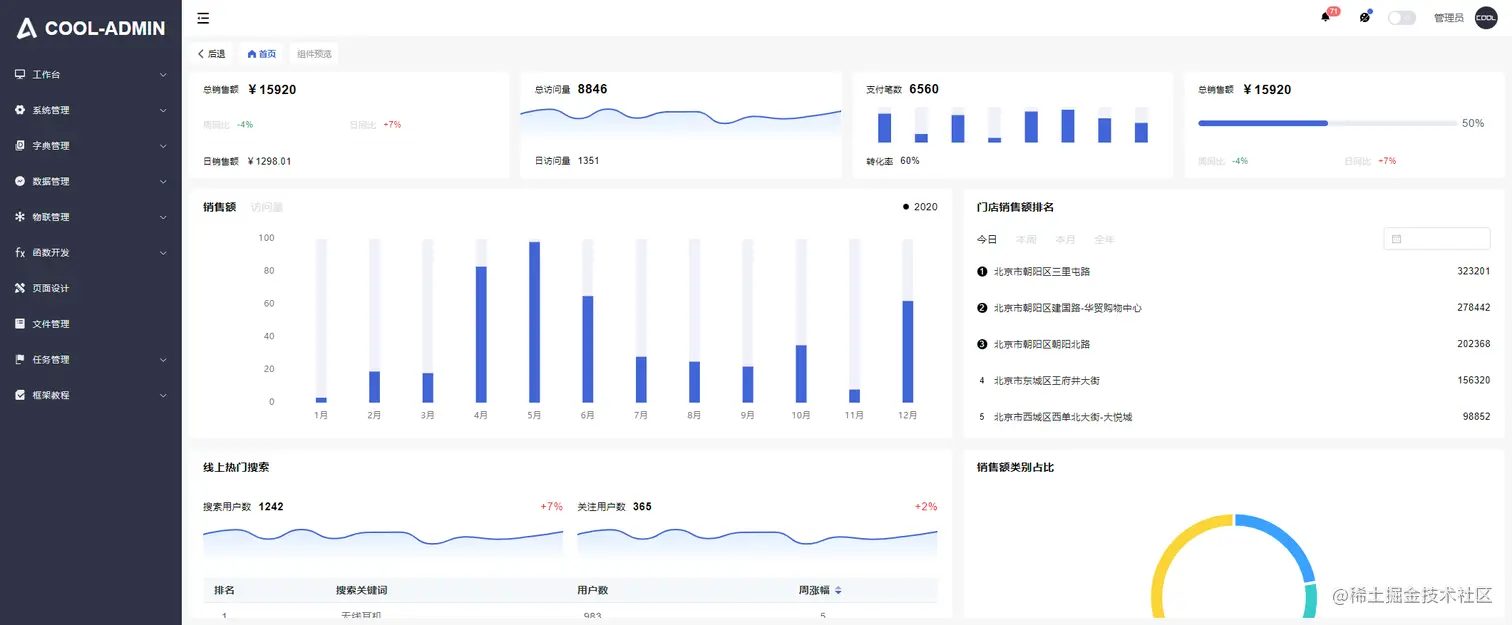This screenshot has height=625, width=1512.
Task: Expand the 任务管理 menu chevron
Action: (x=163, y=360)
